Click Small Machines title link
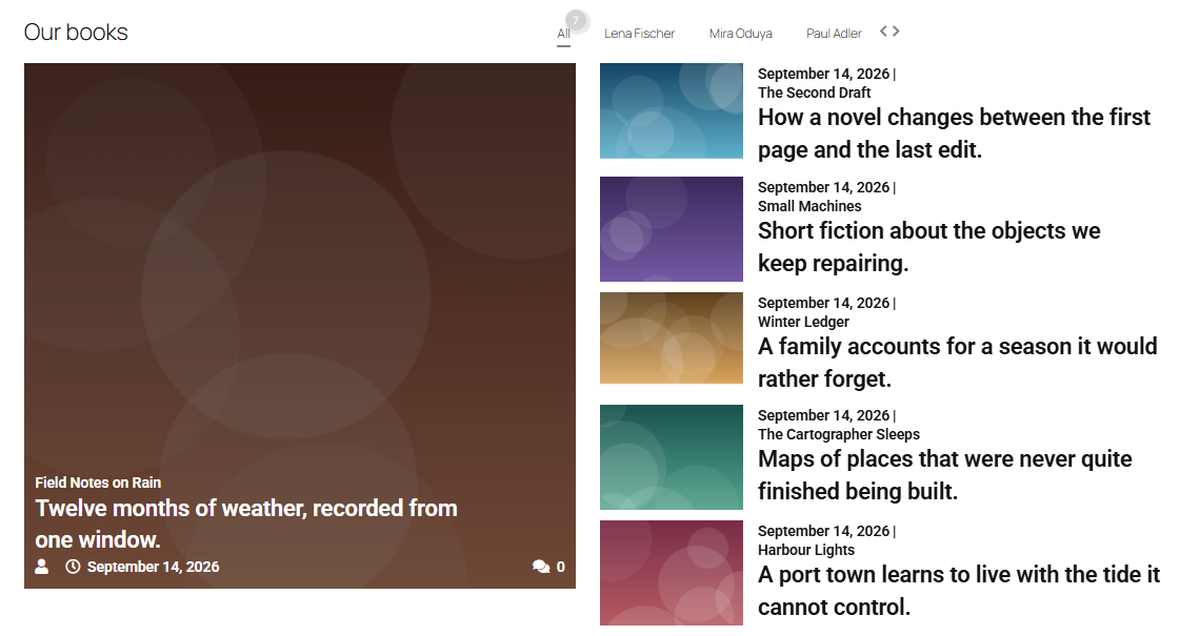 coord(809,206)
